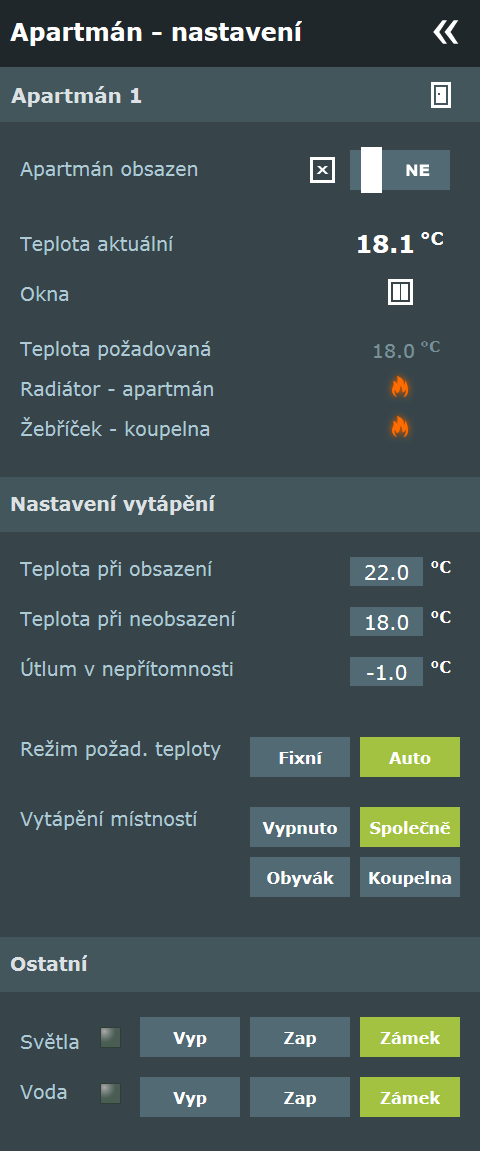Toggle the Apartmán obsazen NE switch
Screen dimensions: 480x1151
click(400, 170)
